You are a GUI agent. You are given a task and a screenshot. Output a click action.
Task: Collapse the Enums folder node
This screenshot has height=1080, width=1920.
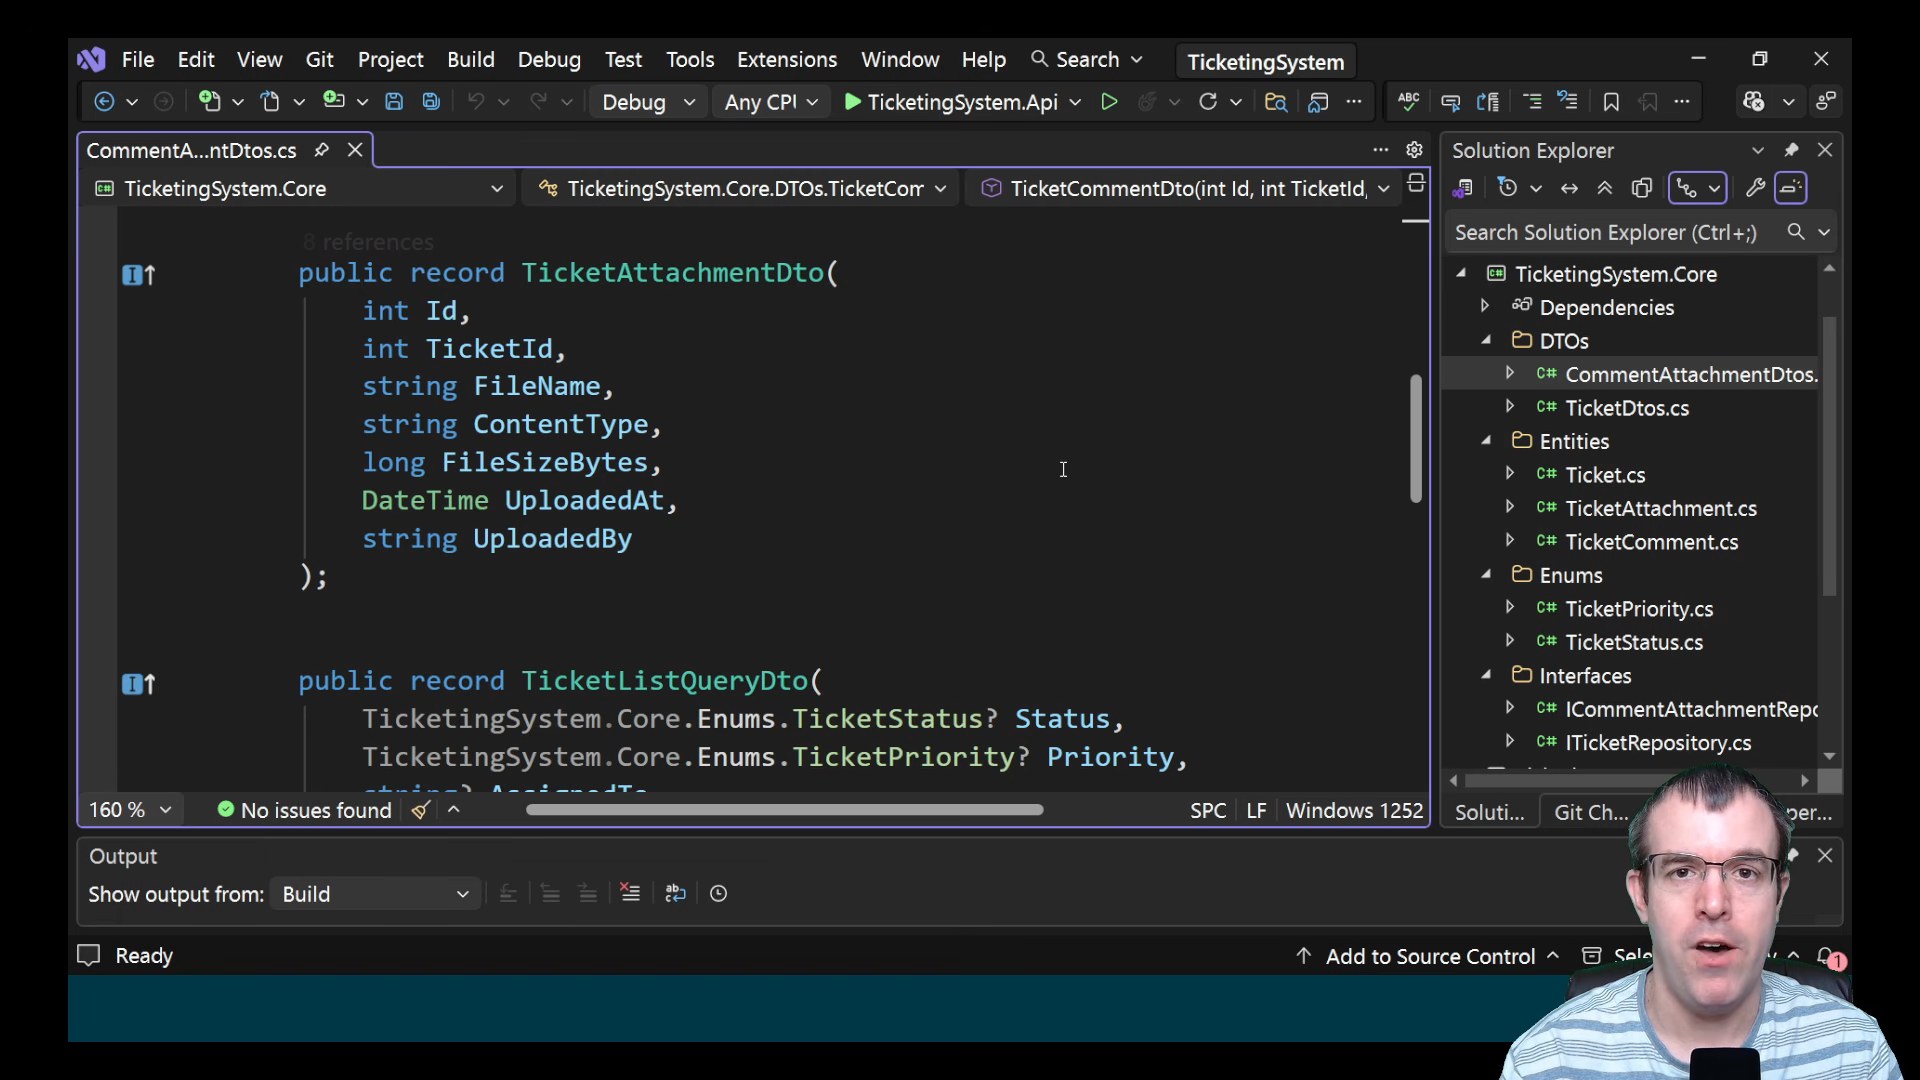1486,575
